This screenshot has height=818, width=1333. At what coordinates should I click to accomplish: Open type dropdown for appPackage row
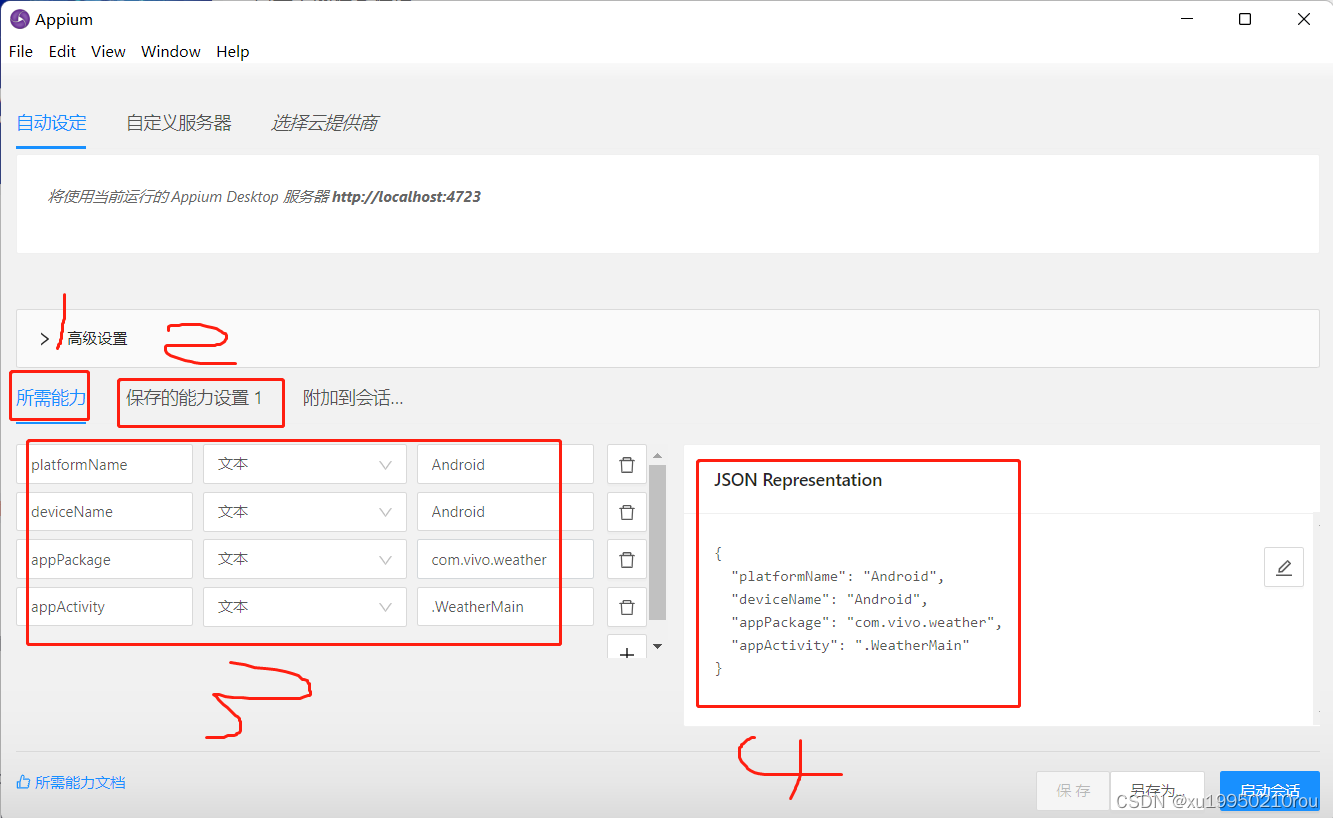click(x=305, y=560)
